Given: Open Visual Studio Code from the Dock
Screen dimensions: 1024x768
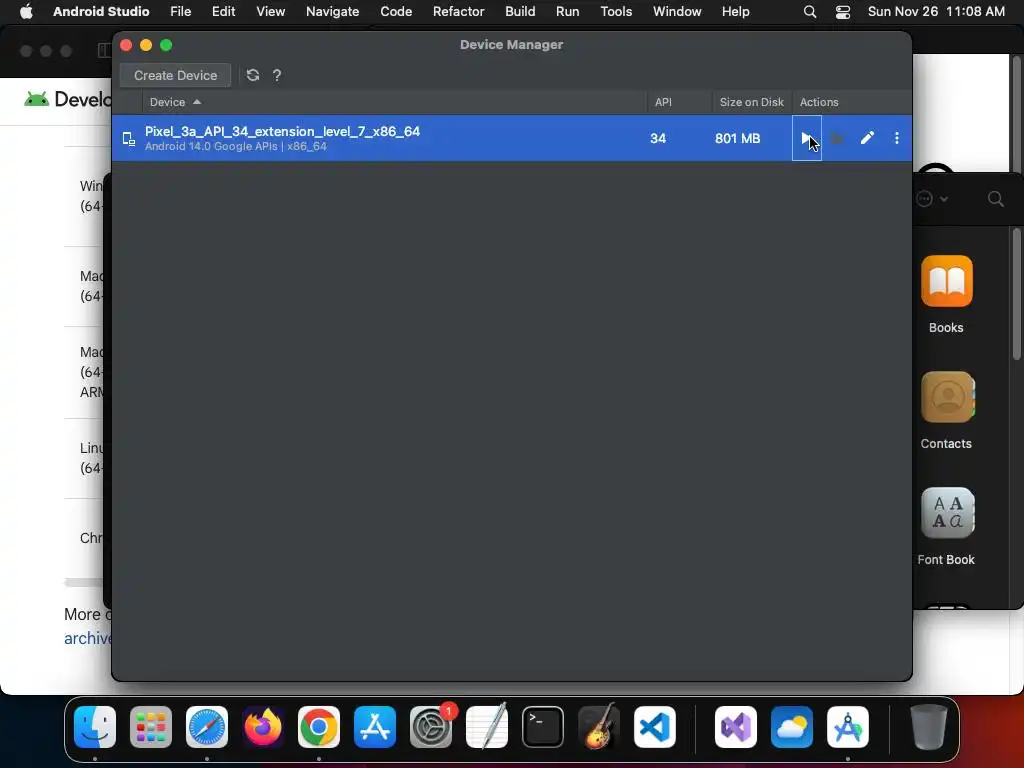Looking at the screenshot, I should pos(655,727).
